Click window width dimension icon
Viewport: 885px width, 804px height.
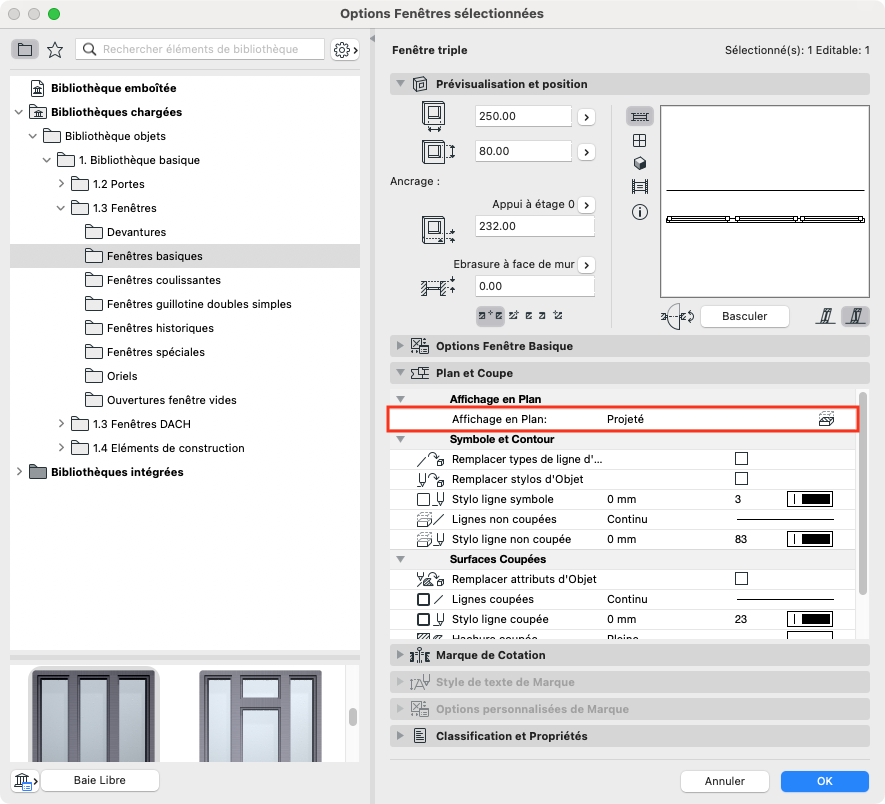433,116
